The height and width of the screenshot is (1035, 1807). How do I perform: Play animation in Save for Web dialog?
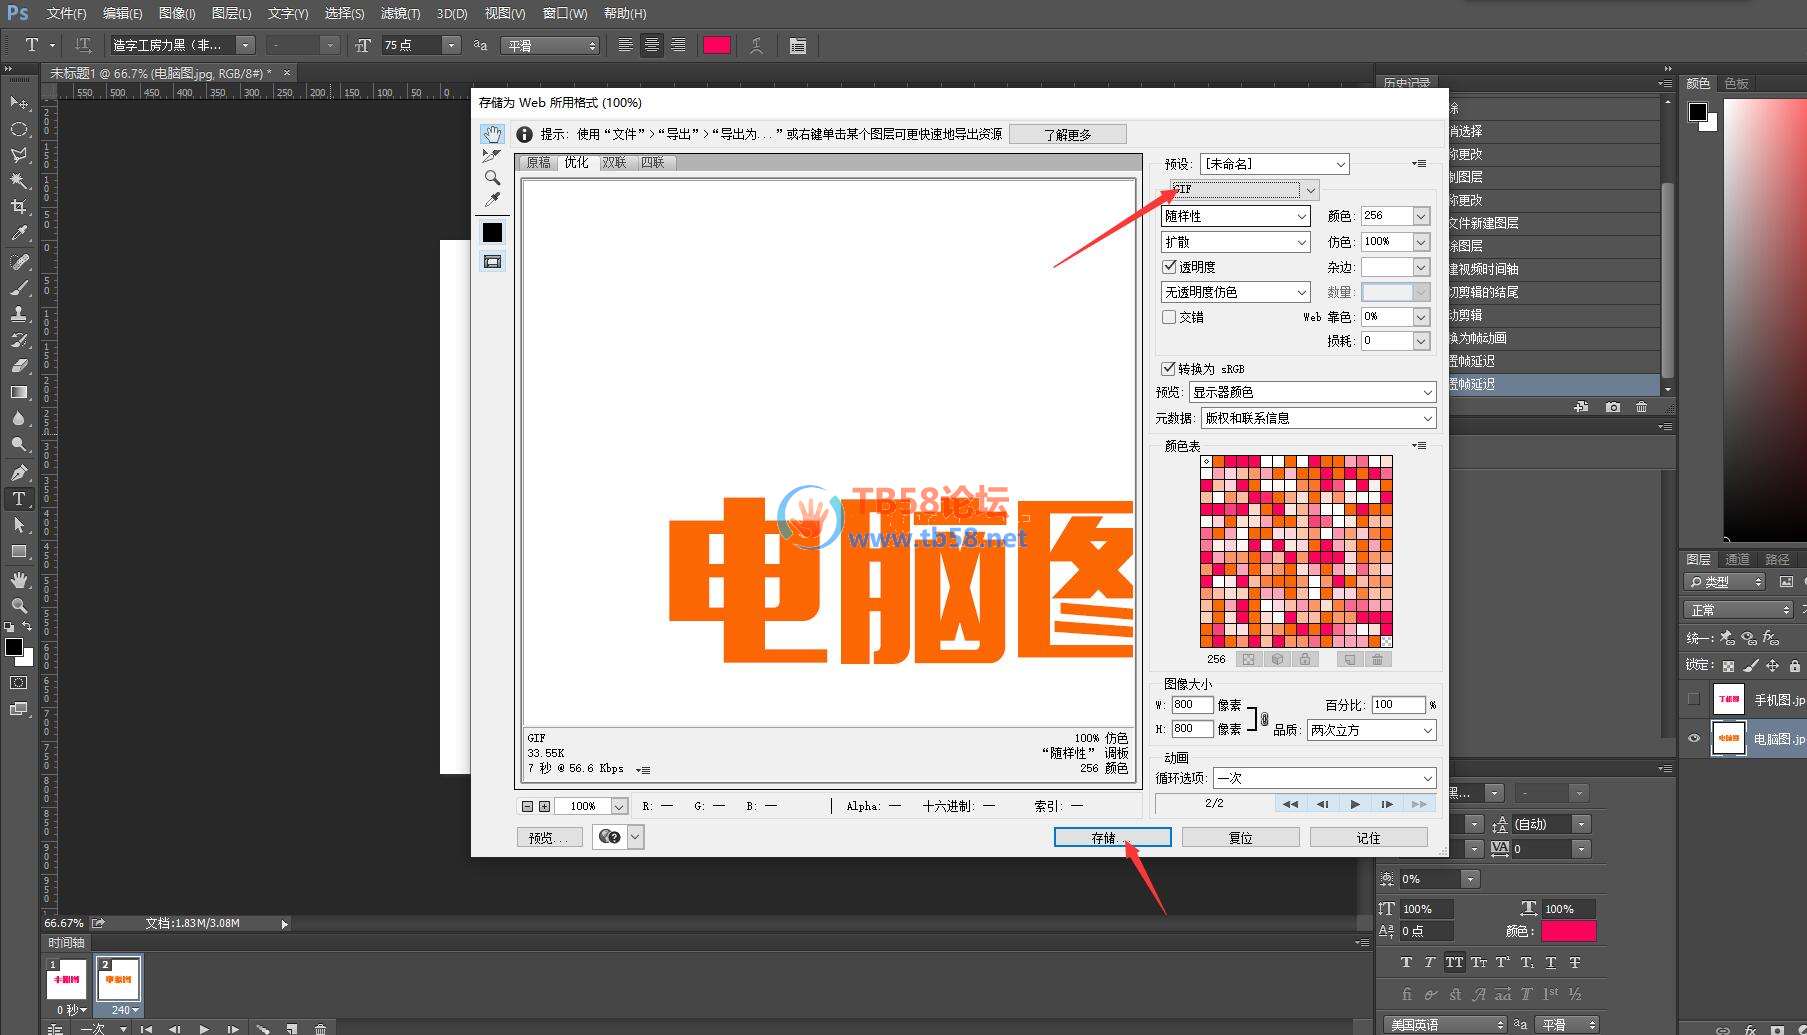pyautogui.click(x=1355, y=804)
